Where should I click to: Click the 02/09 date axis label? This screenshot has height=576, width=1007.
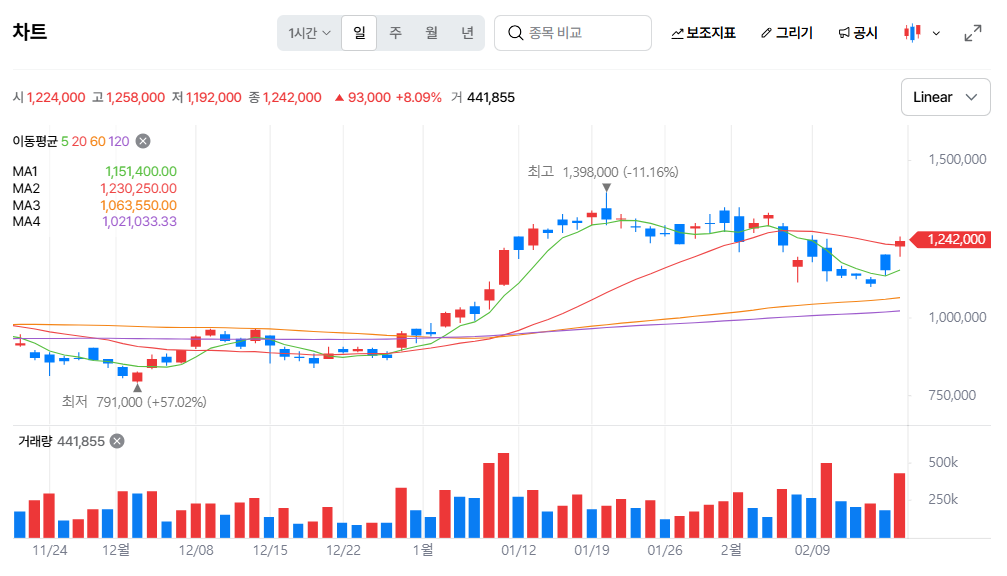[812, 550]
